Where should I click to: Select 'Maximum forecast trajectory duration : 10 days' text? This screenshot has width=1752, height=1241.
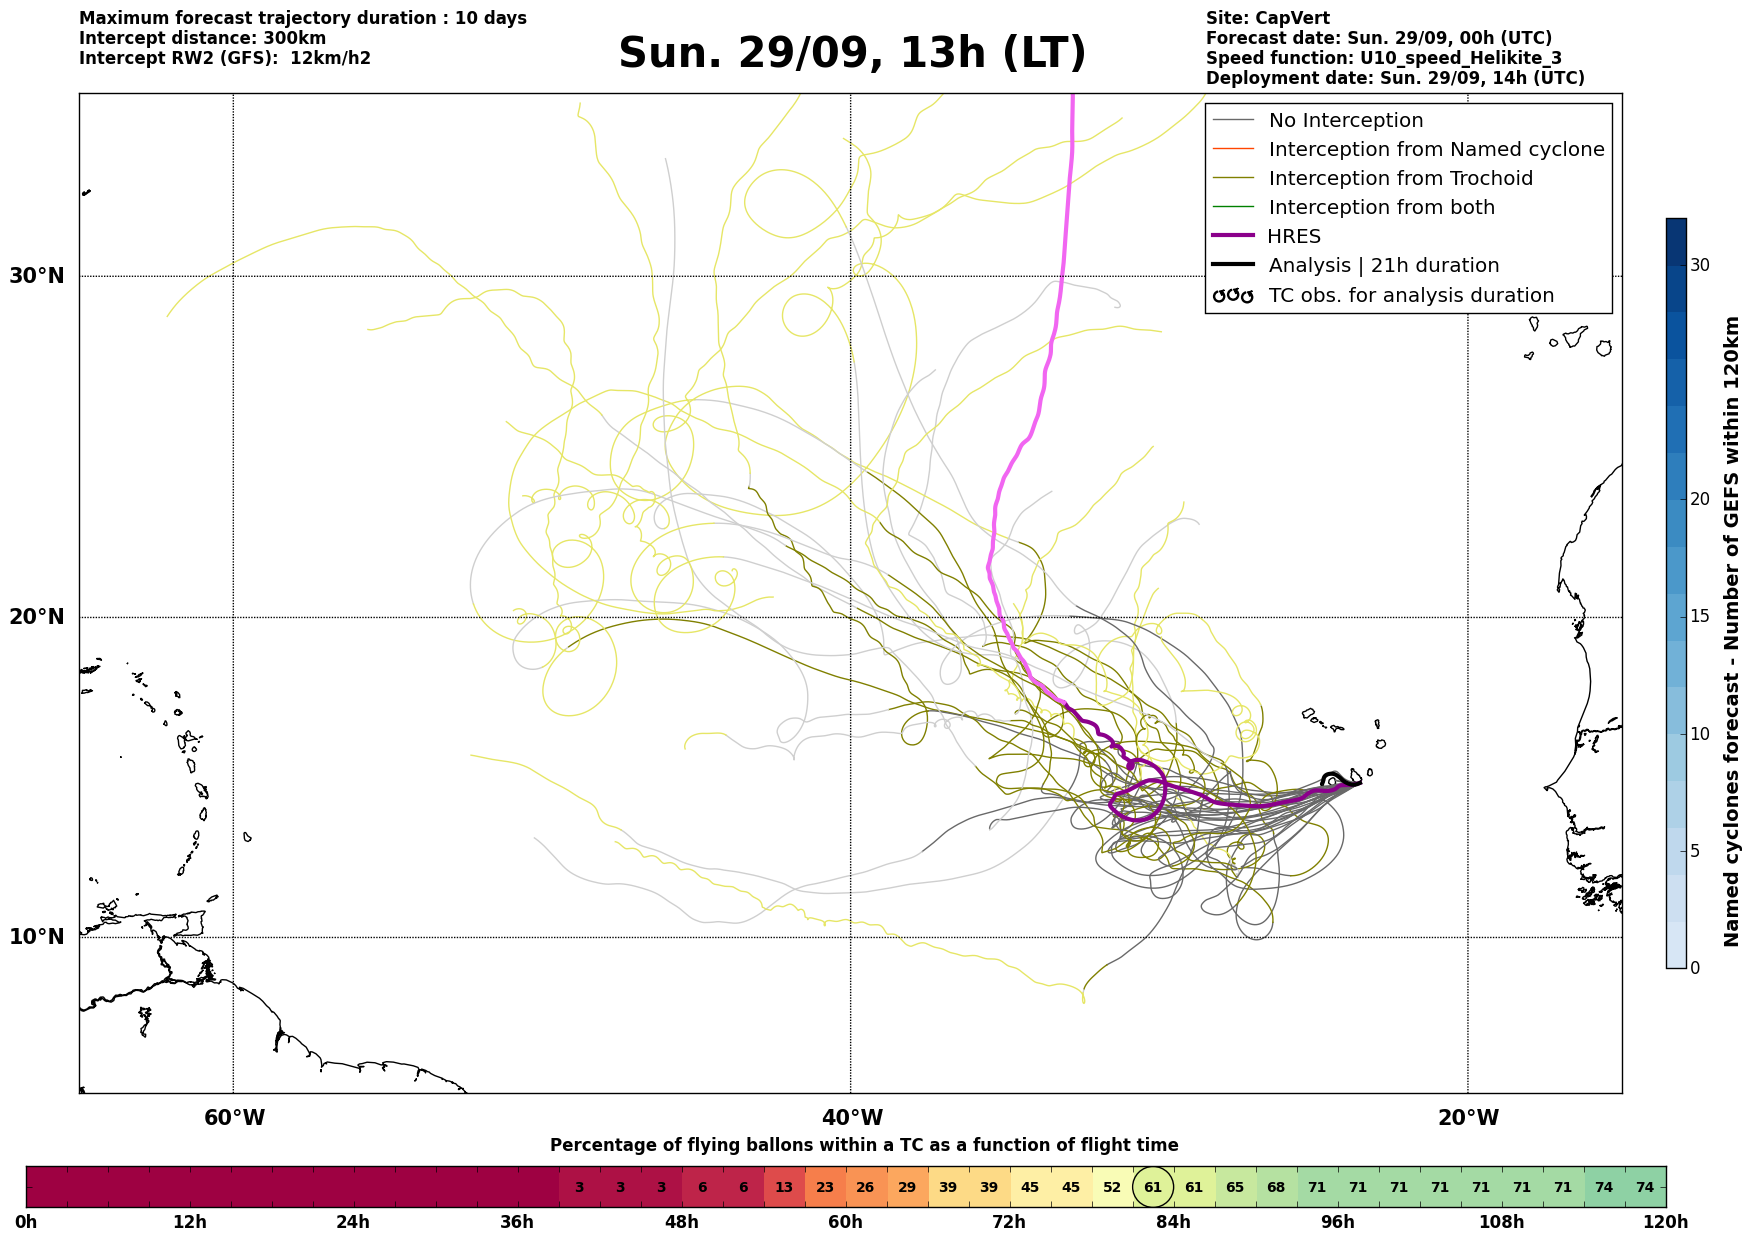pos(303,18)
